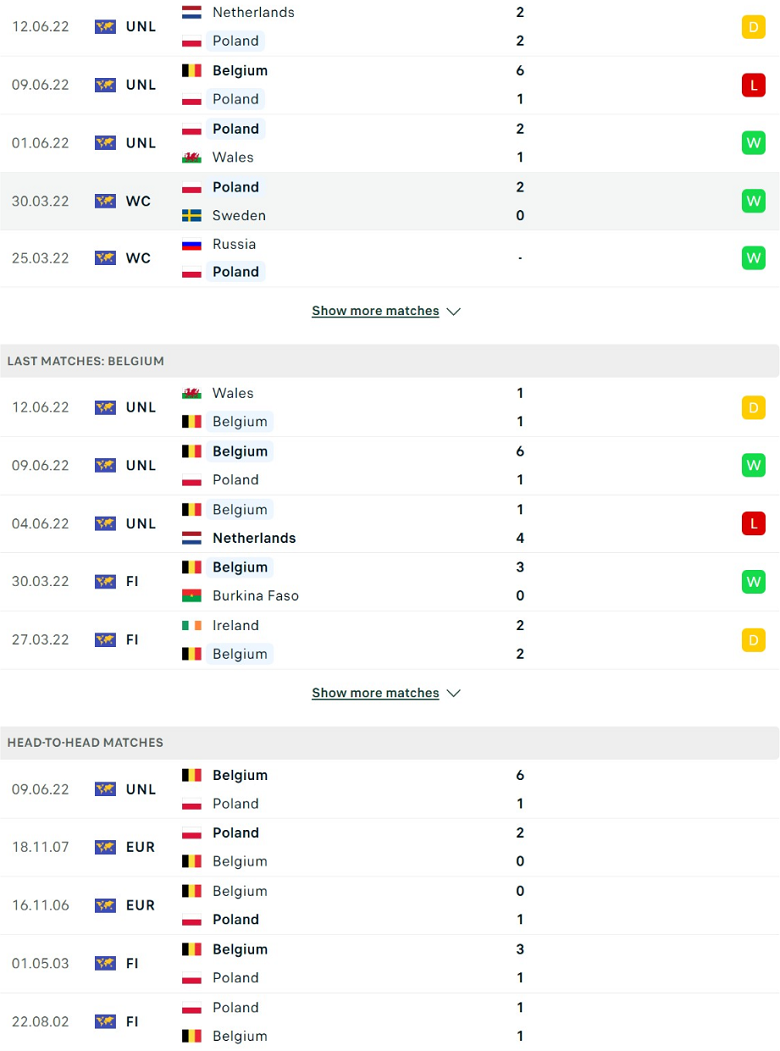Click the yellow D draw badge for Netherlands–Poland
Image resolution: width=780 pixels, height=1051 pixels.
[x=753, y=27]
